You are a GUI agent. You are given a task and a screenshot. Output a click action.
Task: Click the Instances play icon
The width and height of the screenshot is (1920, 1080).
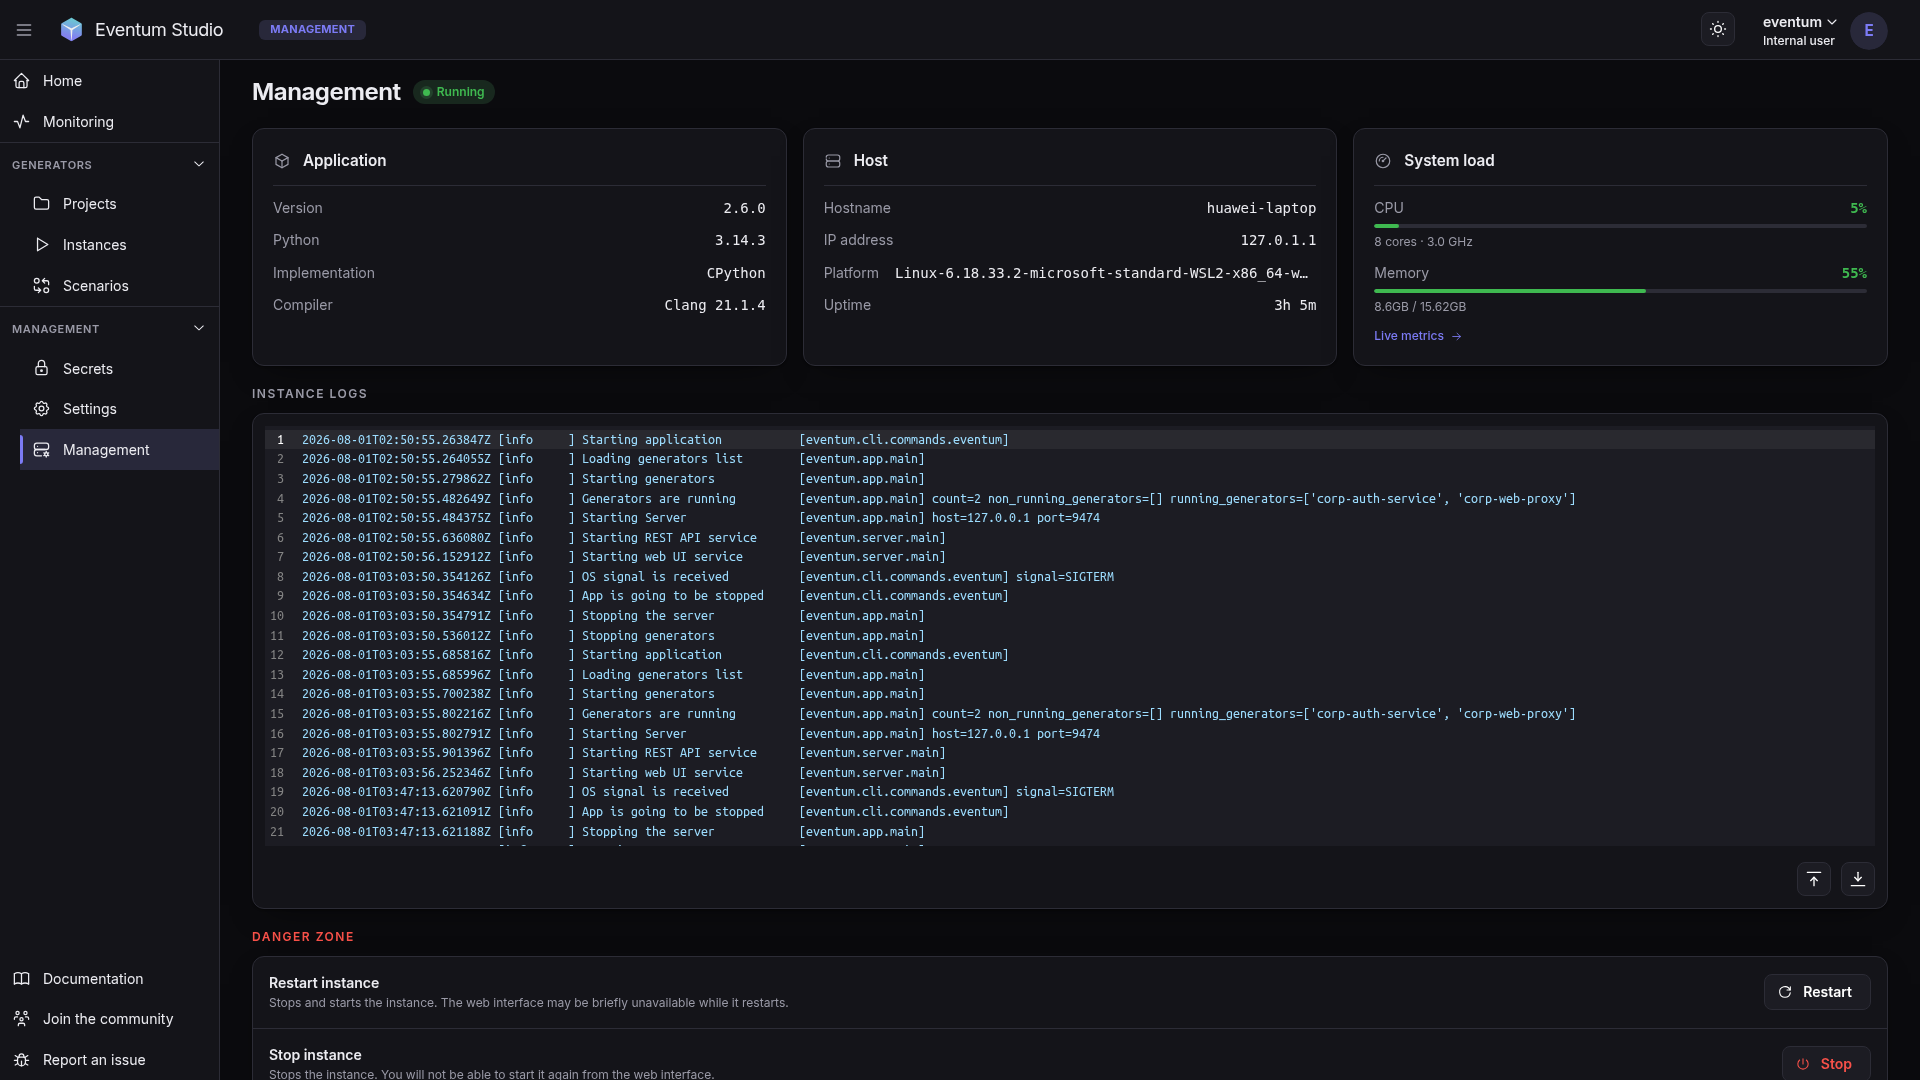pos(41,245)
